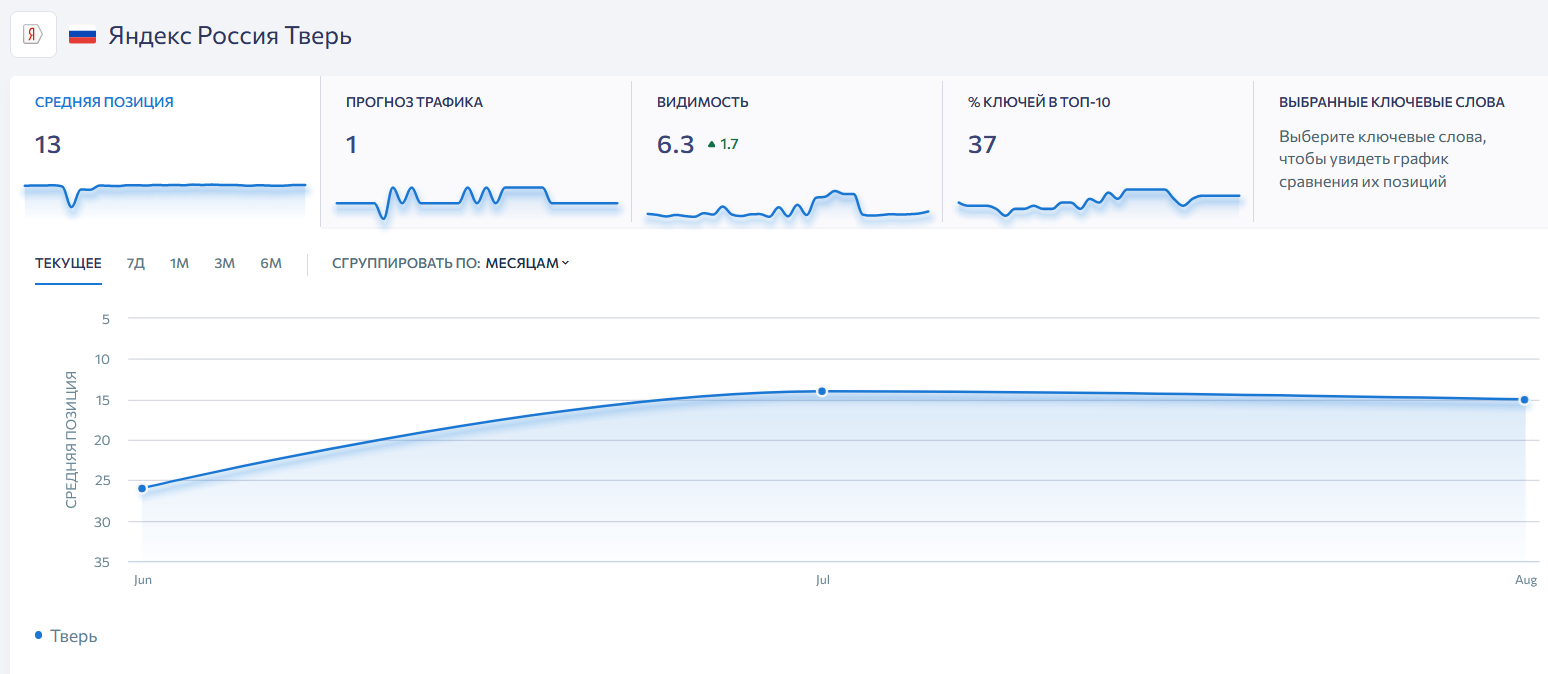Click the vertical axis title Средняя позиция
The image size is (1548, 674).
pos(71,439)
